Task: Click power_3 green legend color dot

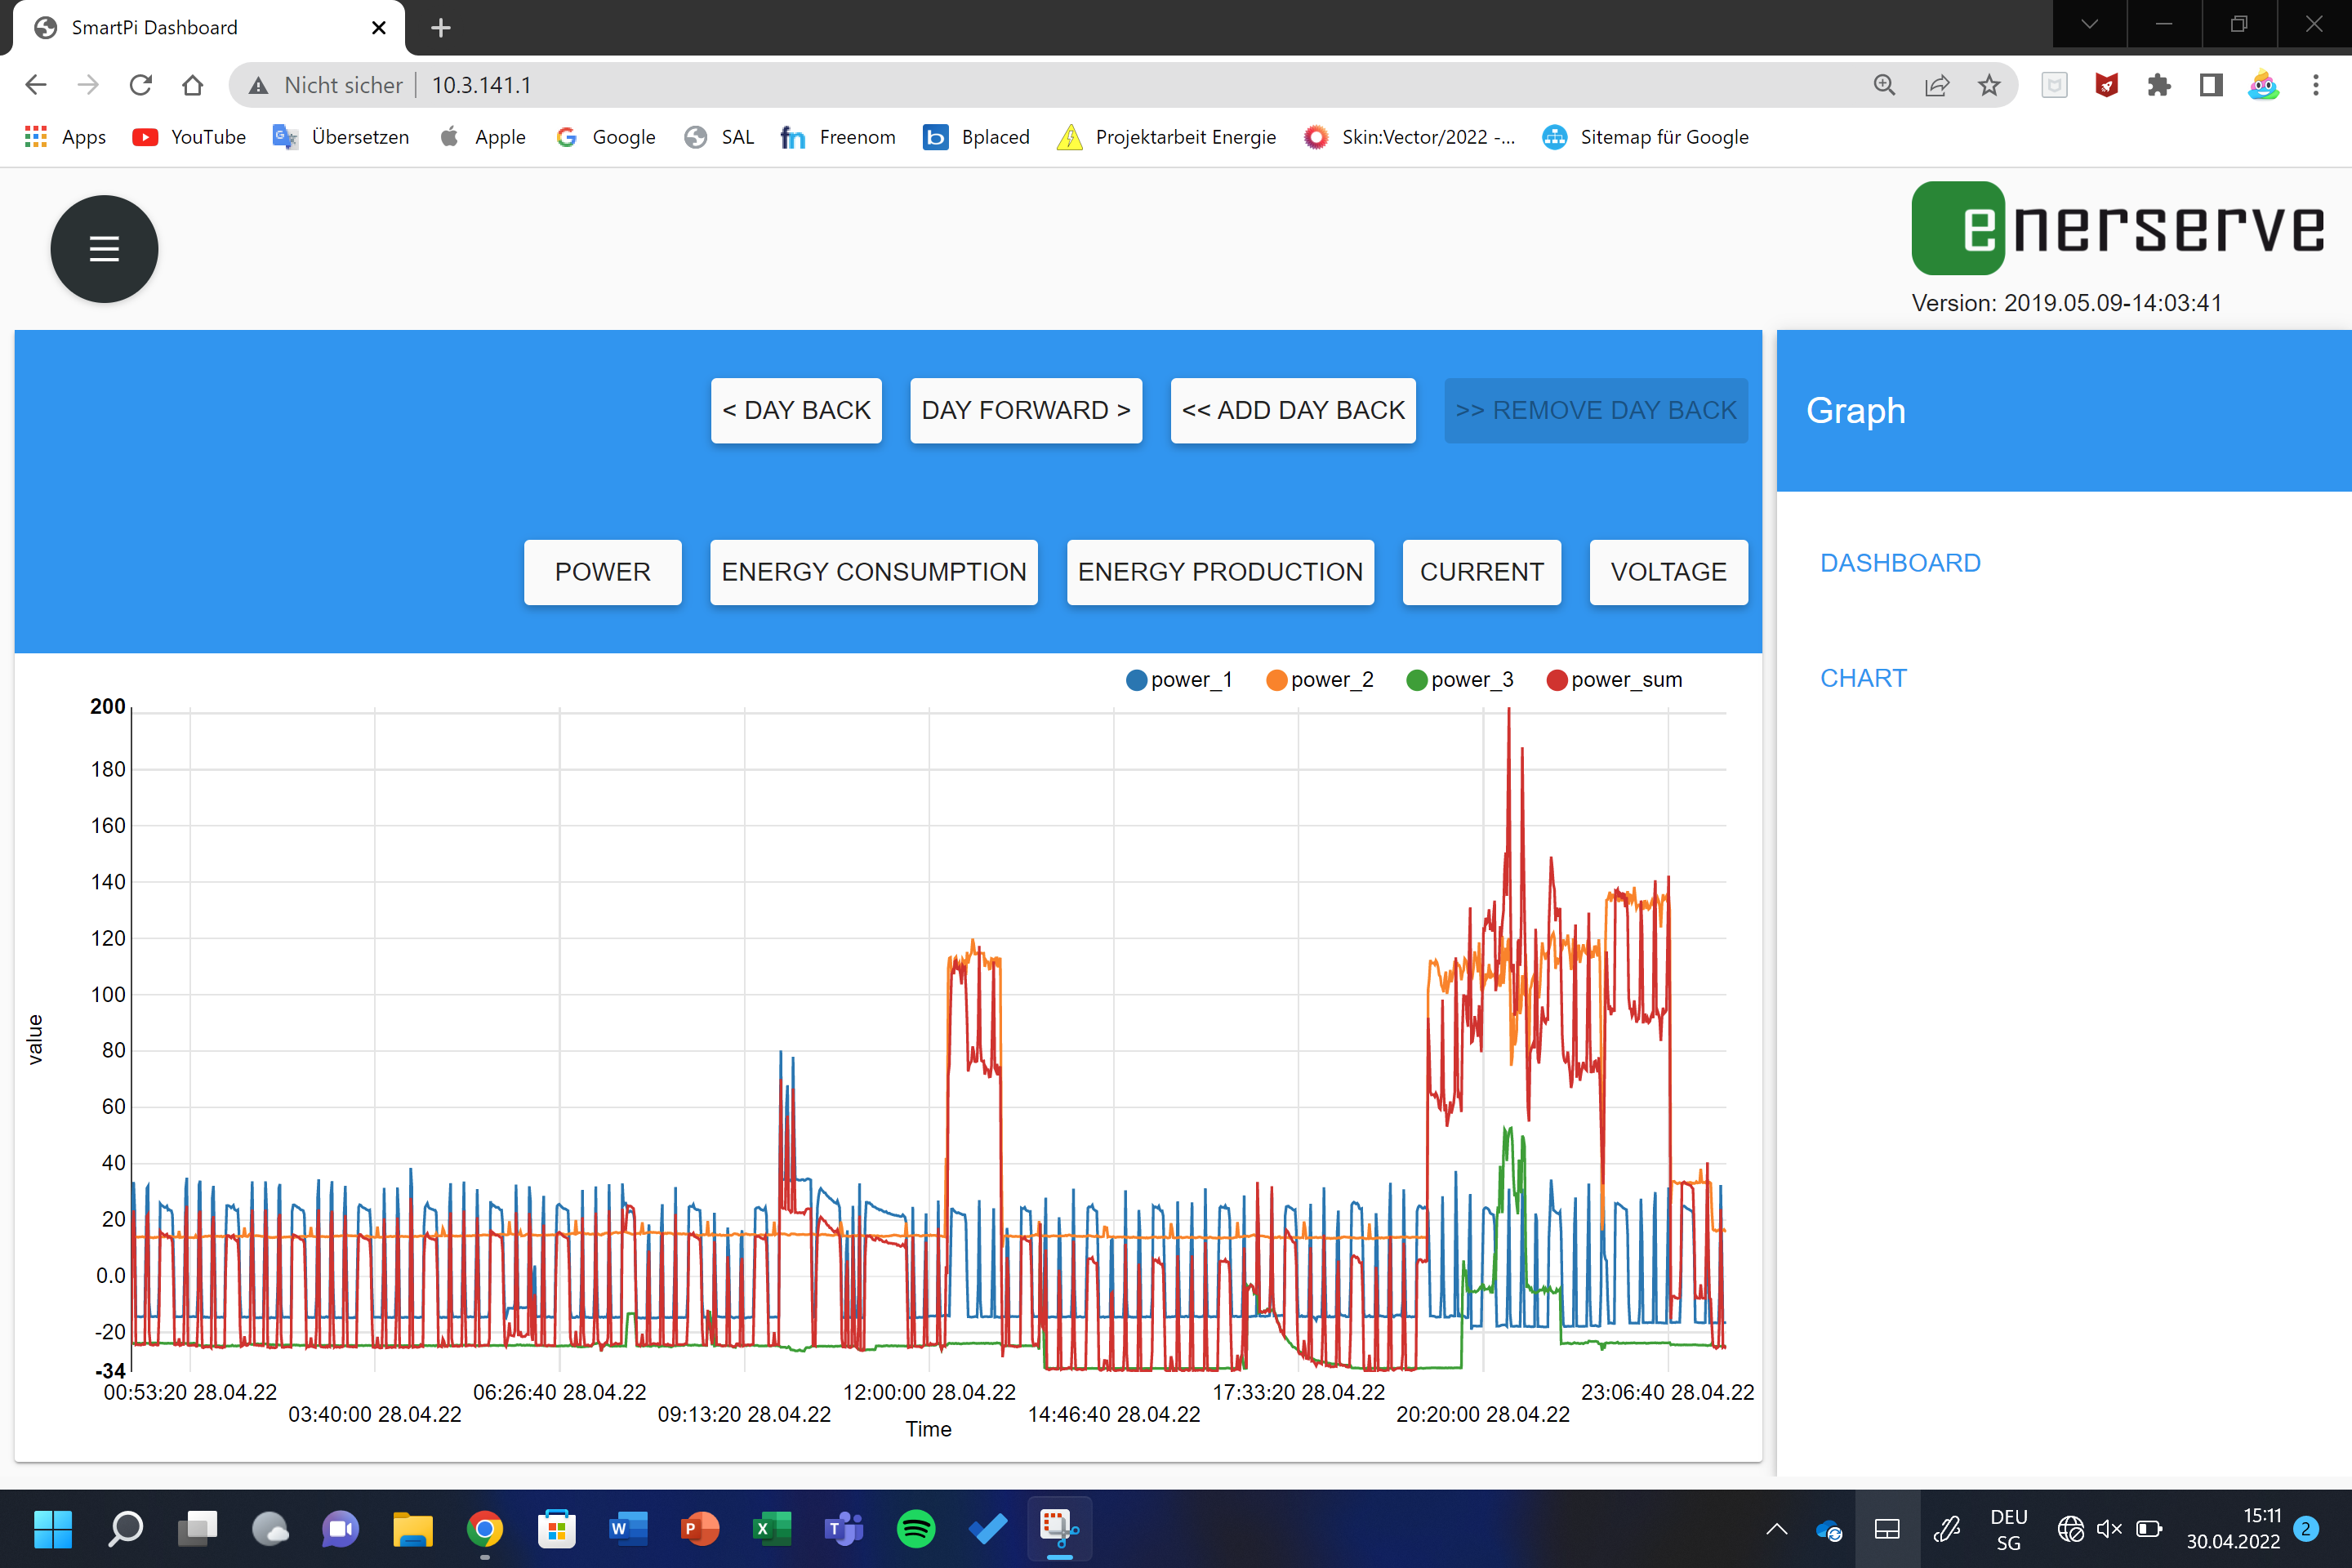Action: pyautogui.click(x=1416, y=680)
